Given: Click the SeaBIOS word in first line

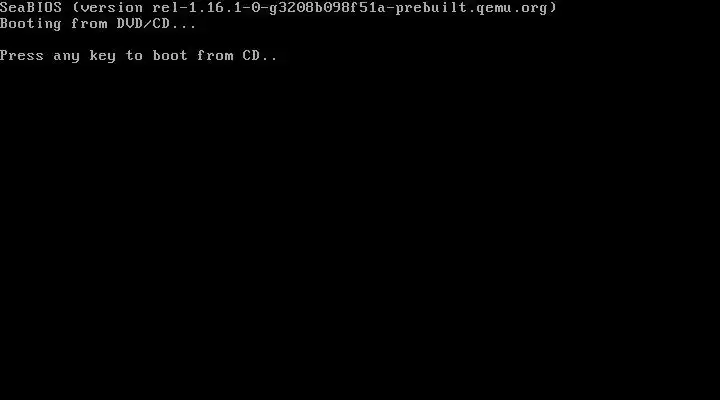Looking at the screenshot, I should (x=31, y=8).
